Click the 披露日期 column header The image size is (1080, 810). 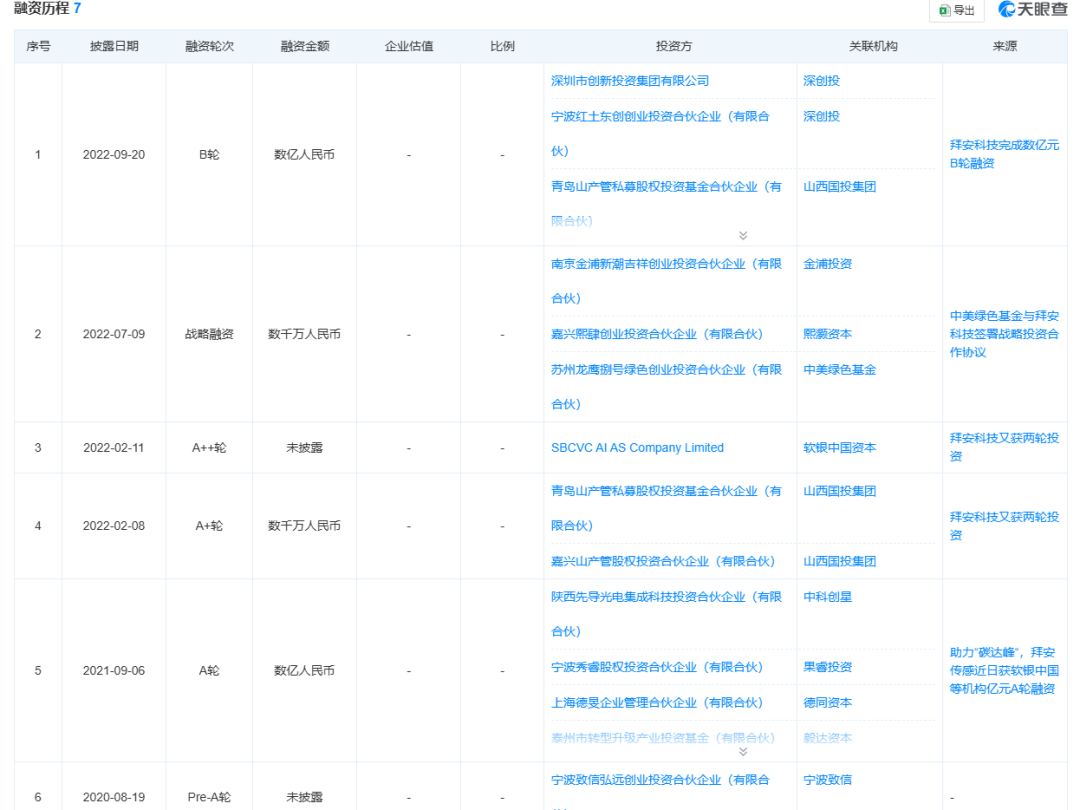click(114, 46)
